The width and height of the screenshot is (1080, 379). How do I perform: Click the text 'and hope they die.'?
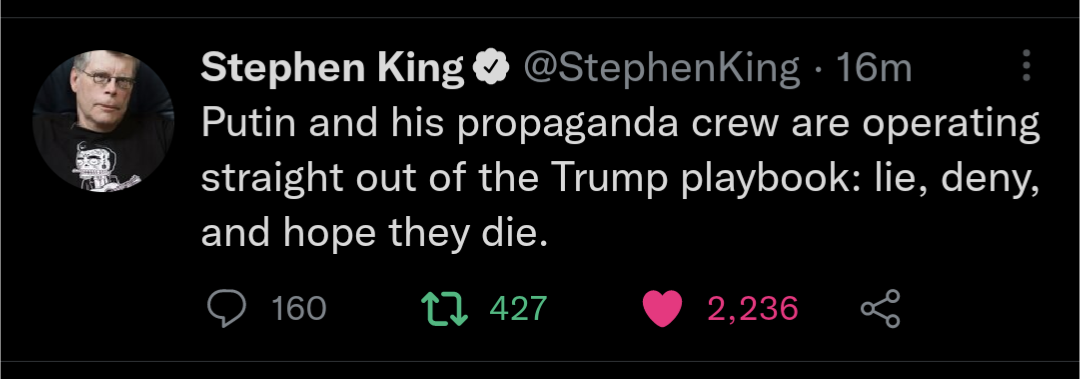click(x=374, y=234)
